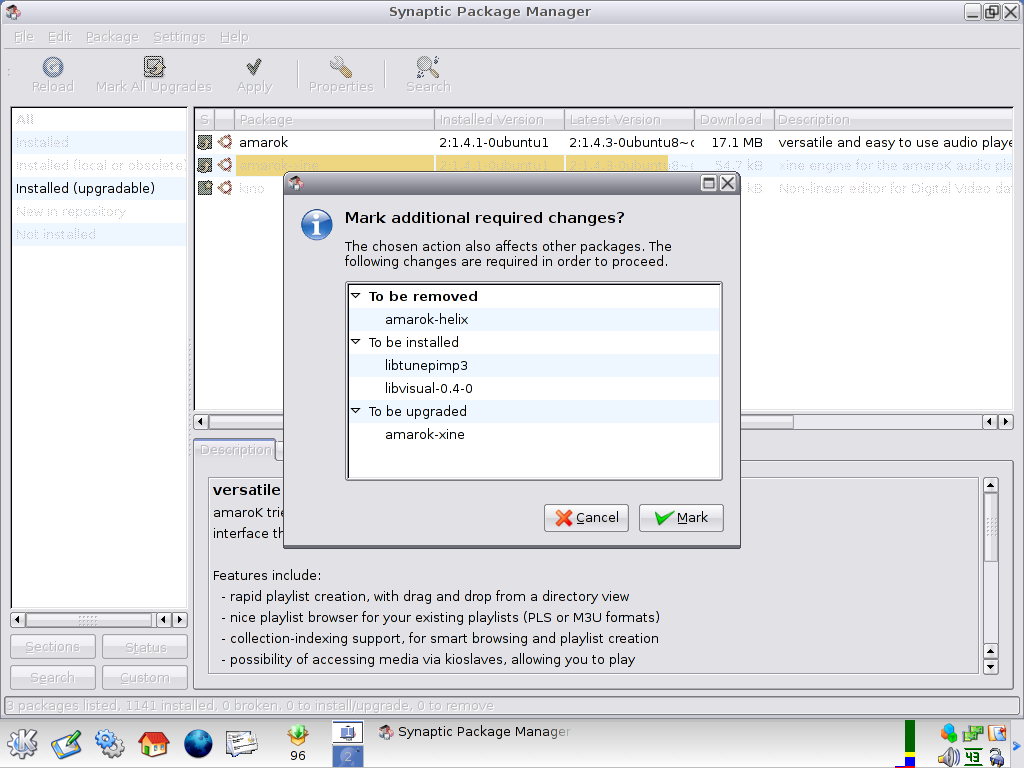Confirm changes with the Mark button

(681, 518)
